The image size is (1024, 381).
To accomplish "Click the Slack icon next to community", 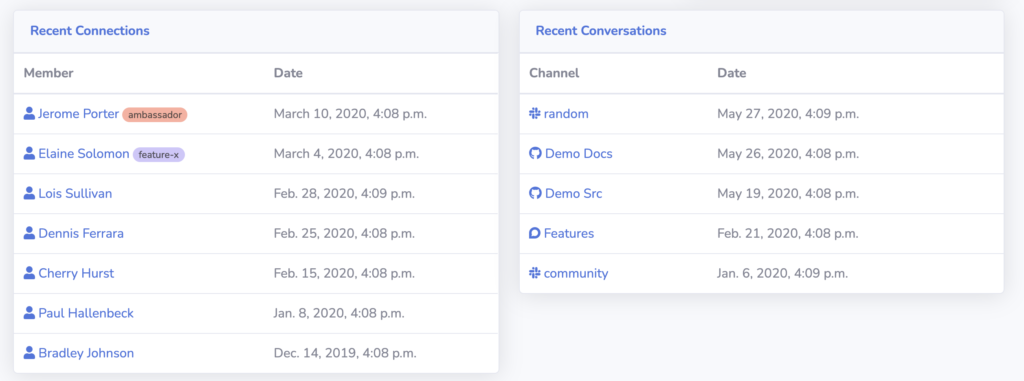I will [535, 273].
